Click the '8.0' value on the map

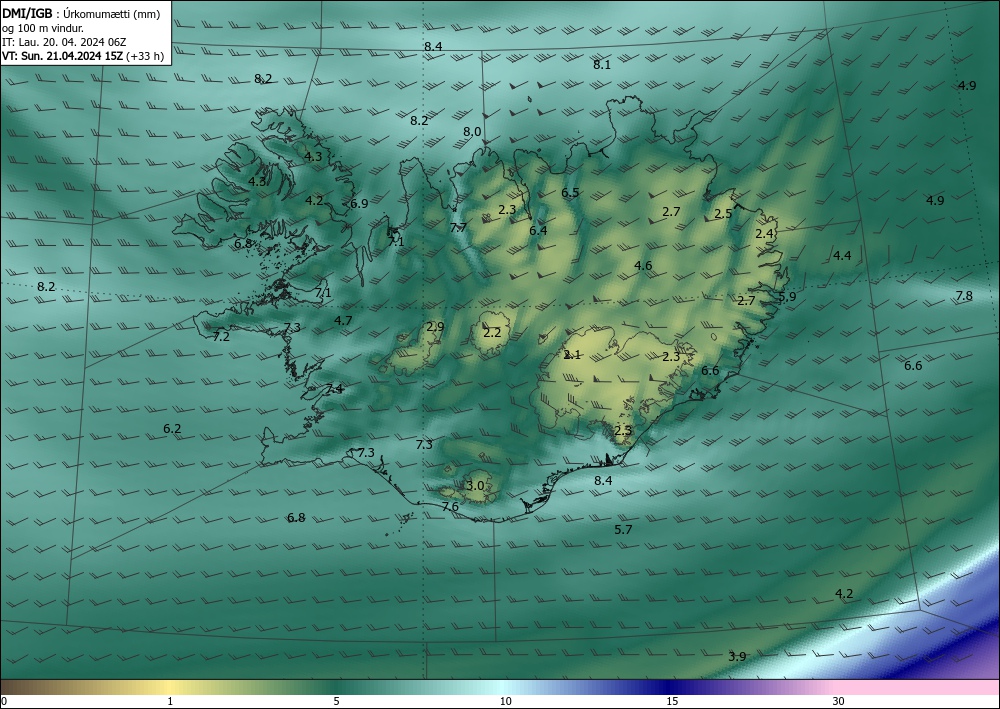click(472, 131)
